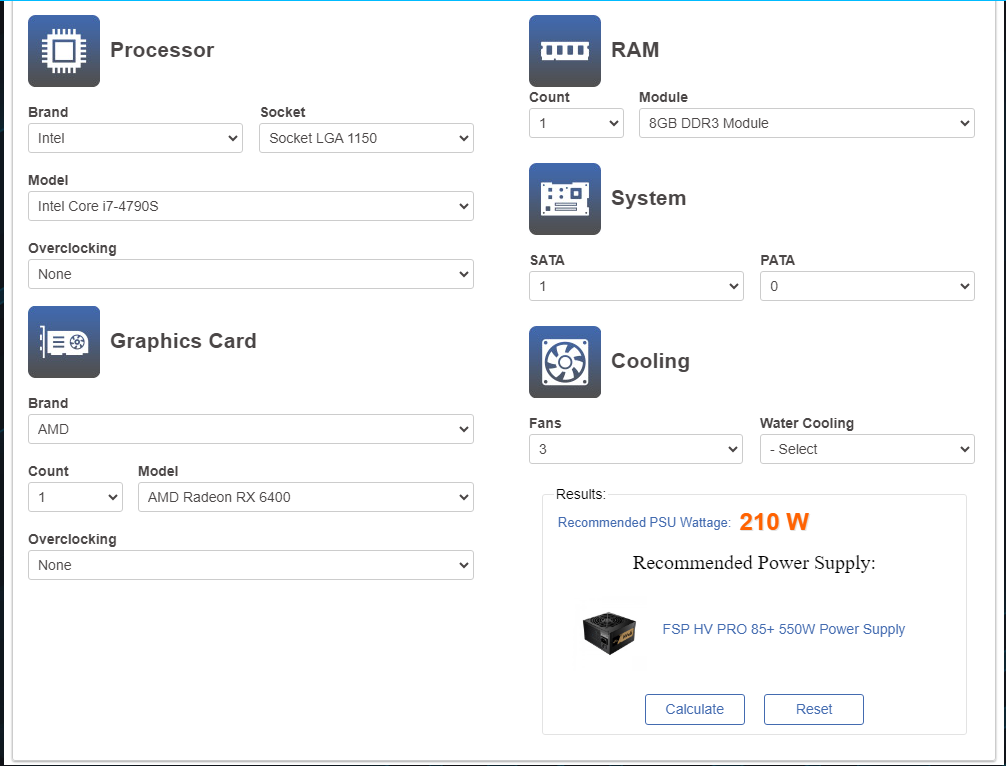Click the Graphics Card icon
The width and height of the screenshot is (1006, 766).
click(64, 342)
